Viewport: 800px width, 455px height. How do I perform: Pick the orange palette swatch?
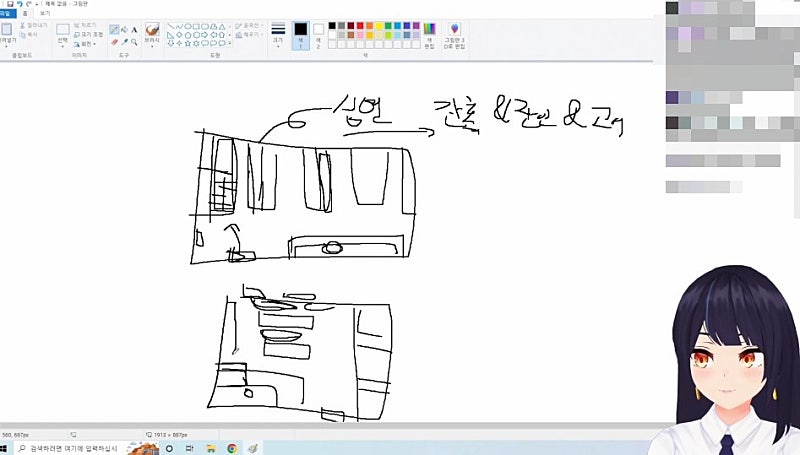369,26
